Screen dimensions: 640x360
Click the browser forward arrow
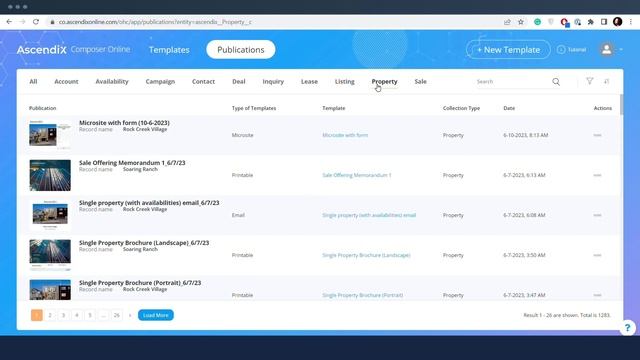22,22
